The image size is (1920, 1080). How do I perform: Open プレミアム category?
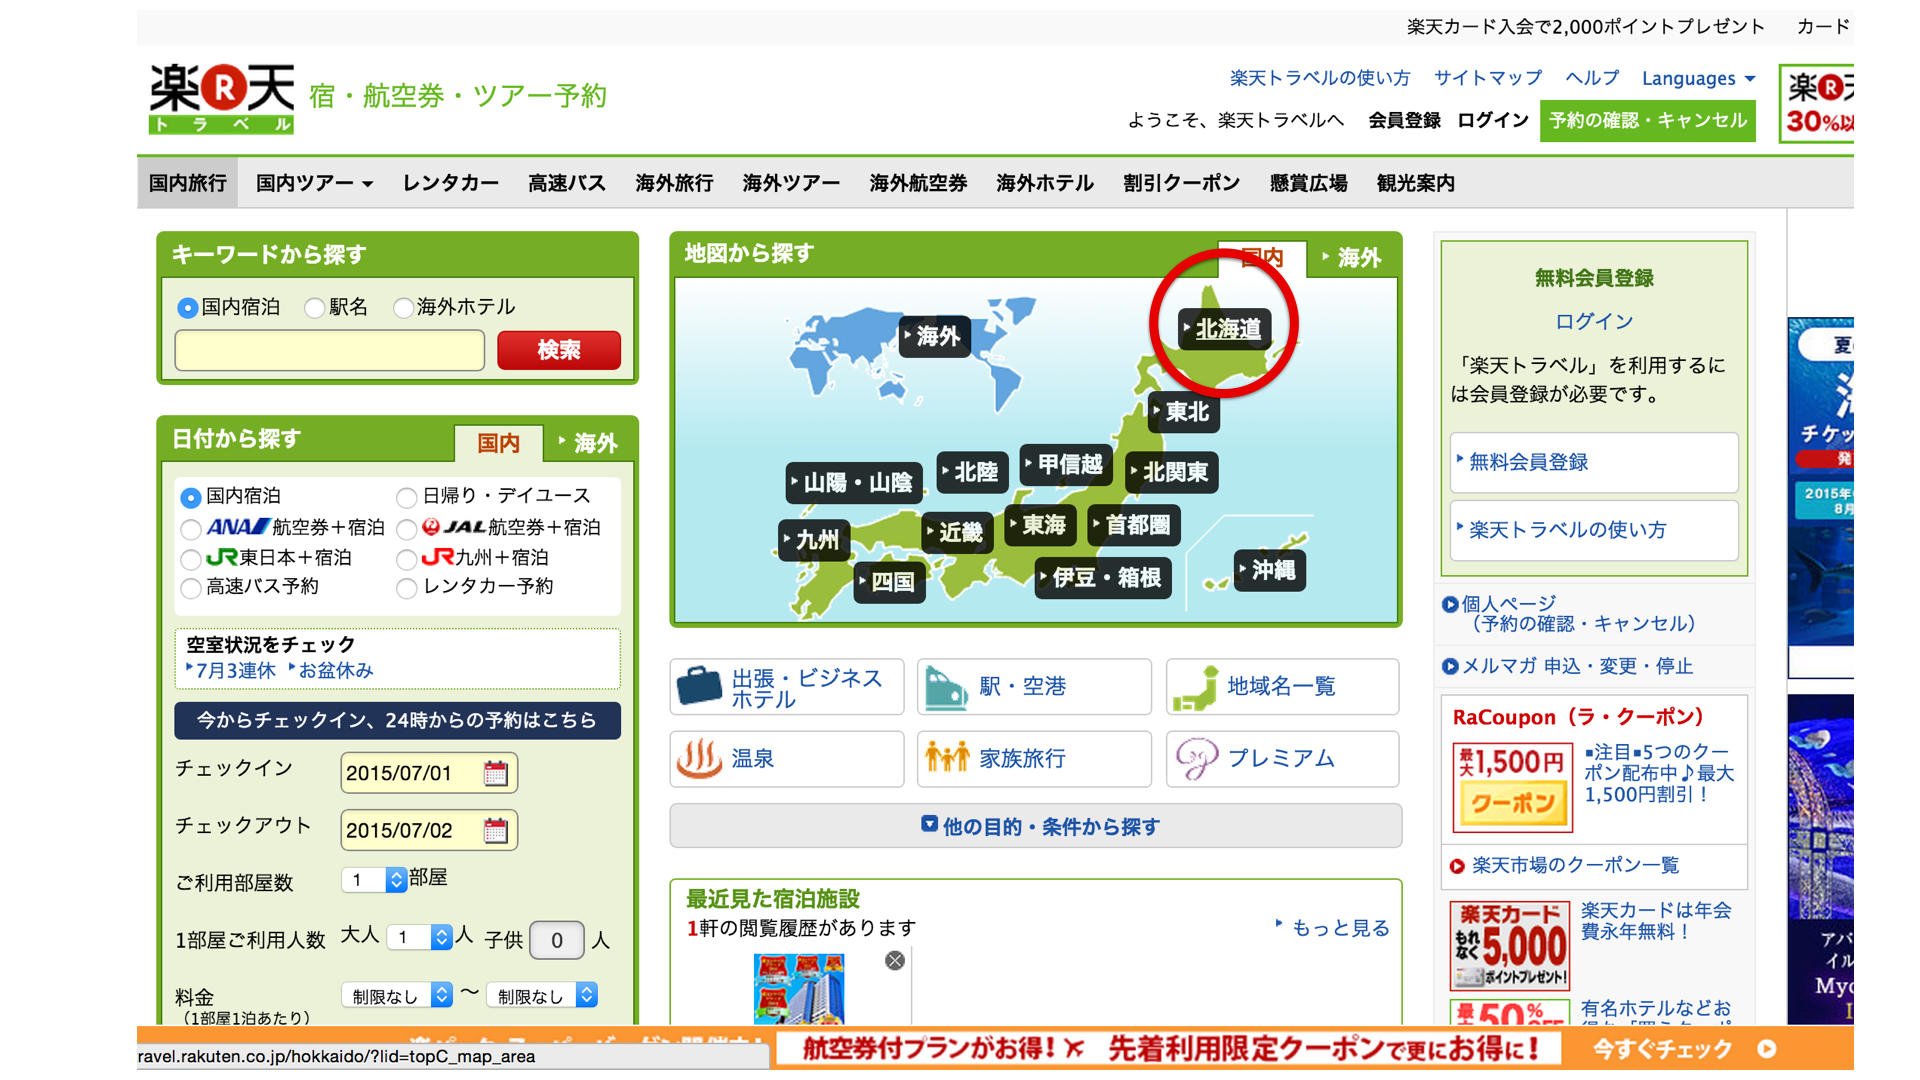point(1282,759)
